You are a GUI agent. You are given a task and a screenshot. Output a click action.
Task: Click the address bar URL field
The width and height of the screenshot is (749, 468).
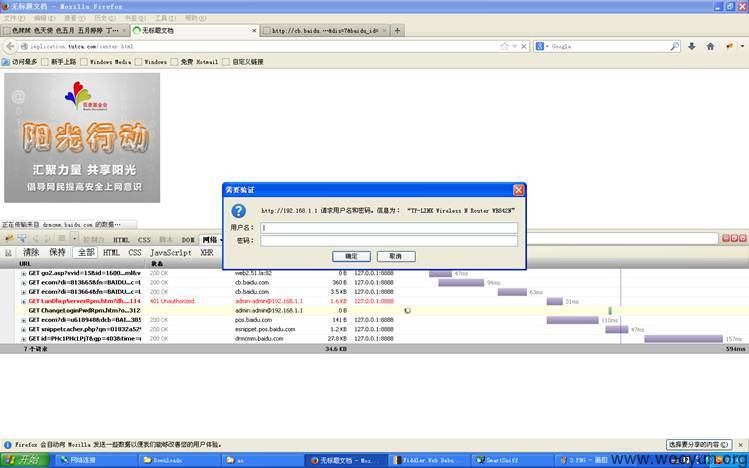(x=258, y=46)
